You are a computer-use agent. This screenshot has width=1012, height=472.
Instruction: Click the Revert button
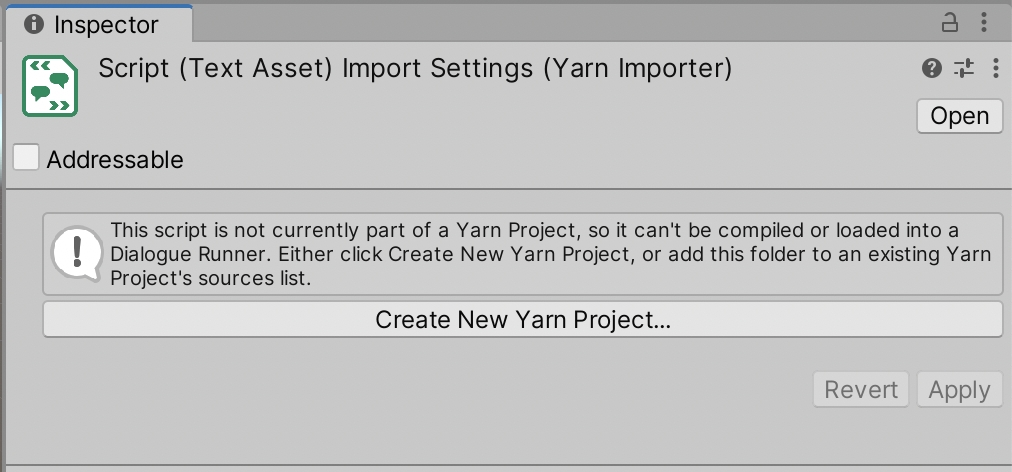(861, 390)
